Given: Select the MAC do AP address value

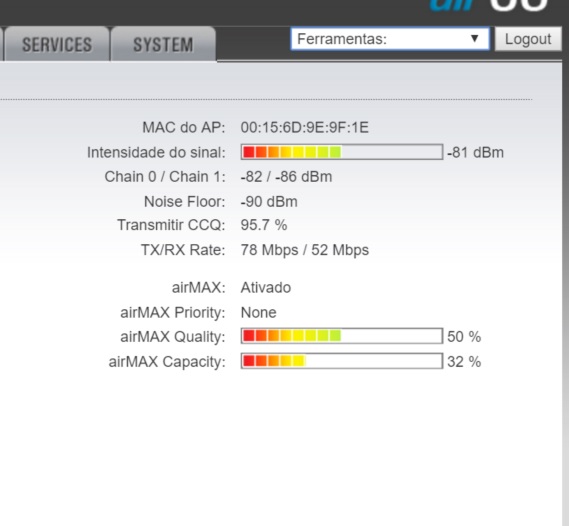Looking at the screenshot, I should [x=305, y=128].
